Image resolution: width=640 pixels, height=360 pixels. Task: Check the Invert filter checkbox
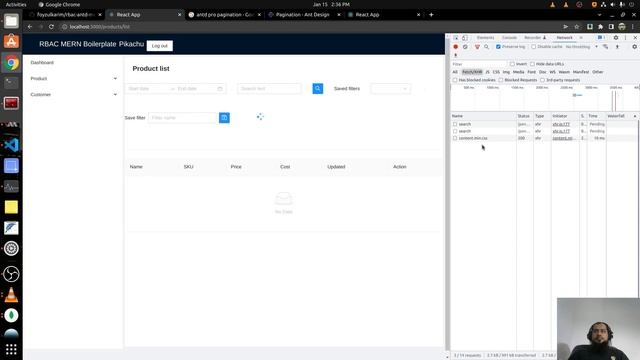click(x=512, y=64)
